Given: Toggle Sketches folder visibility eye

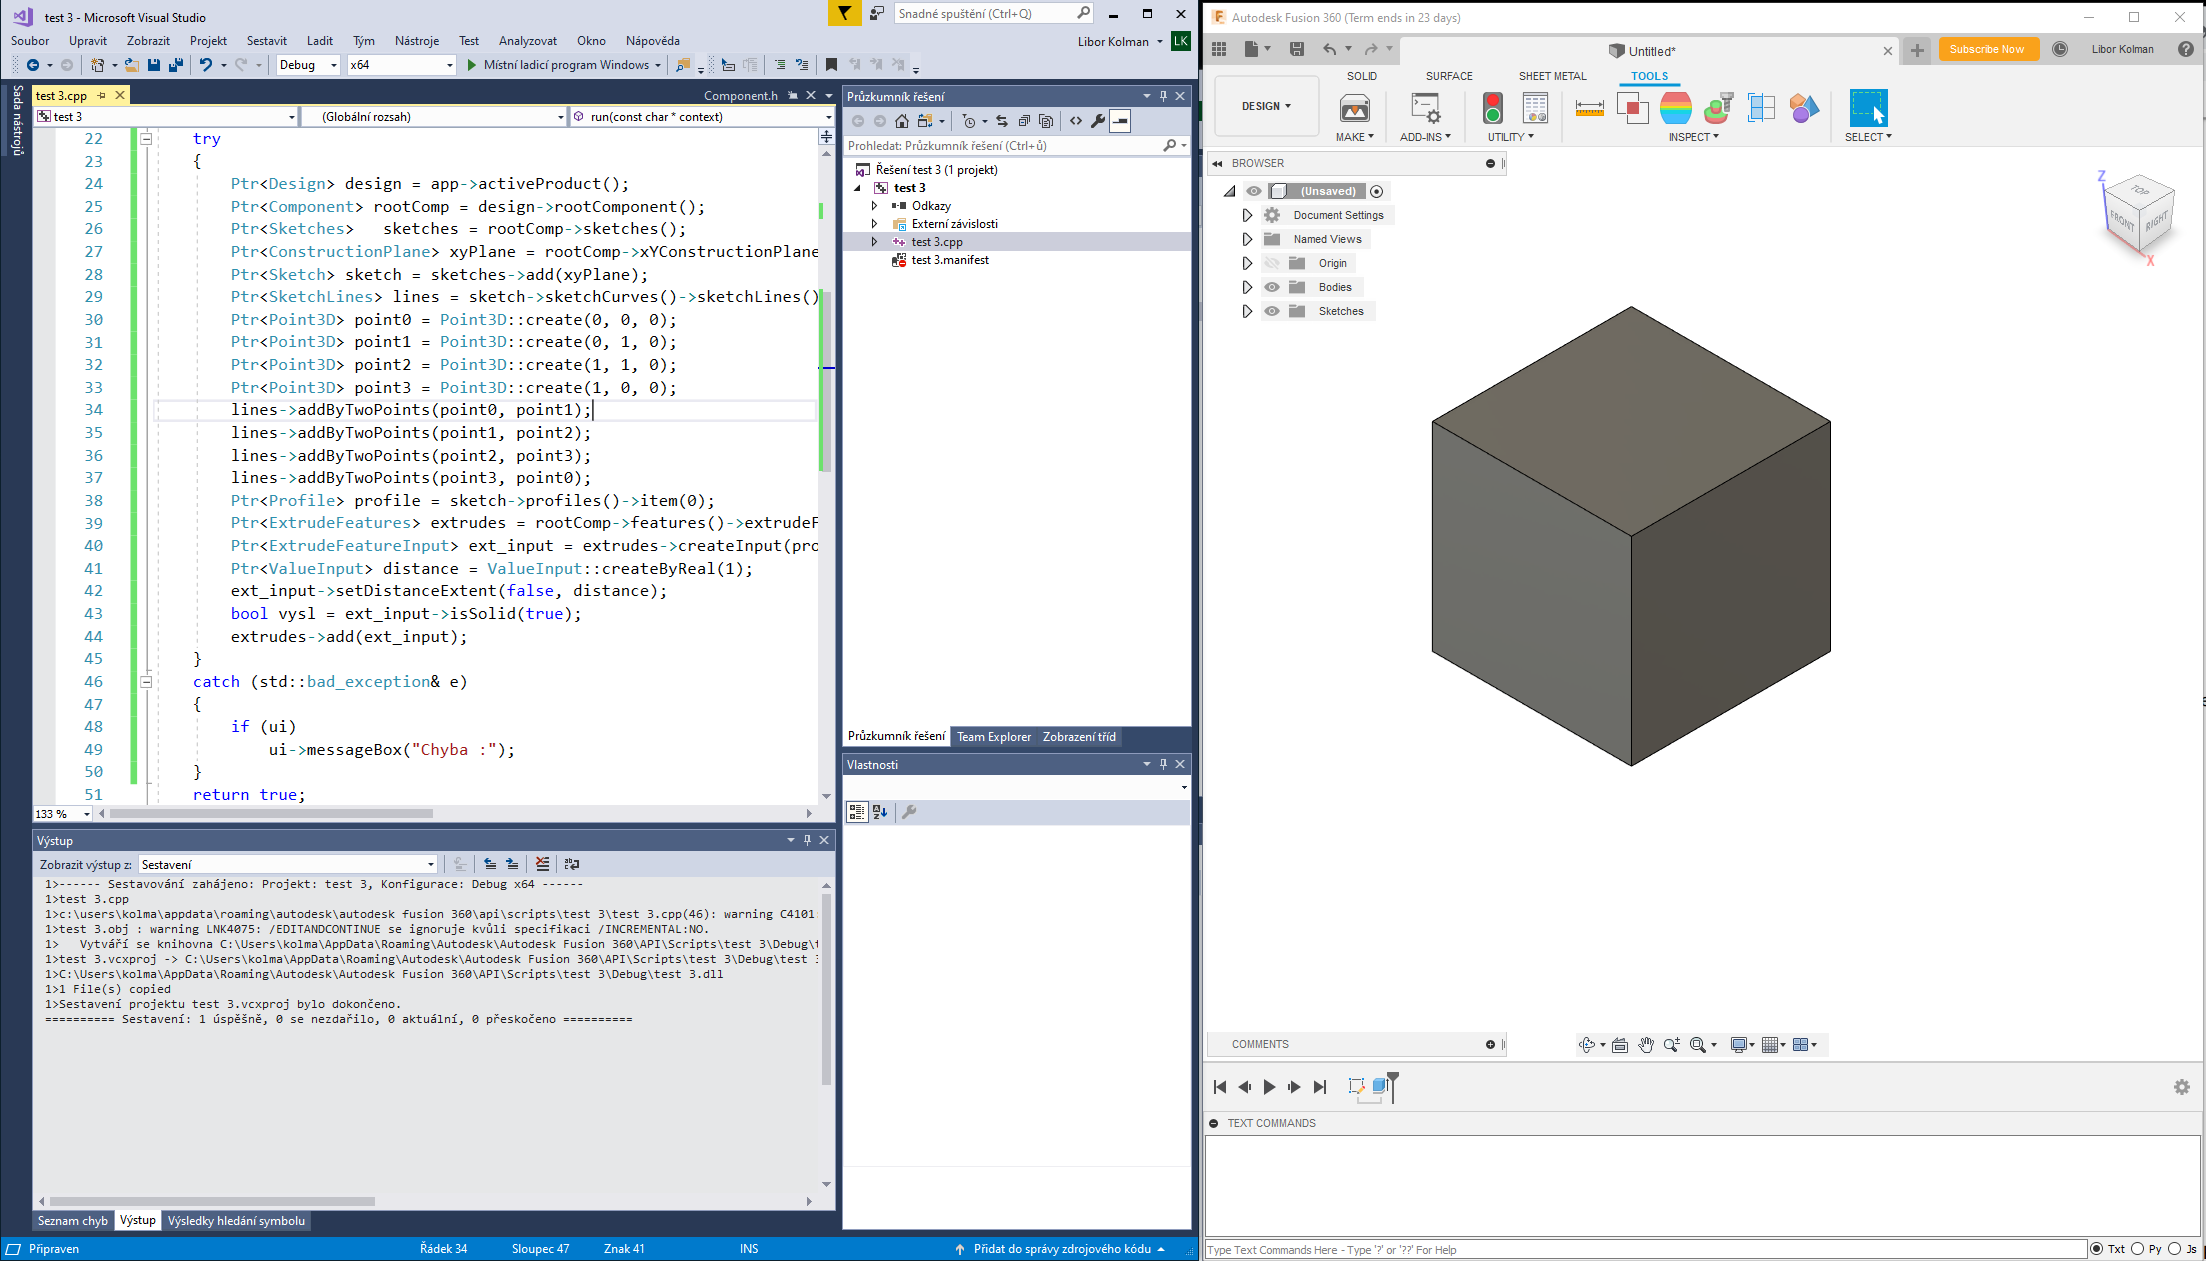Looking at the screenshot, I should 1272,311.
